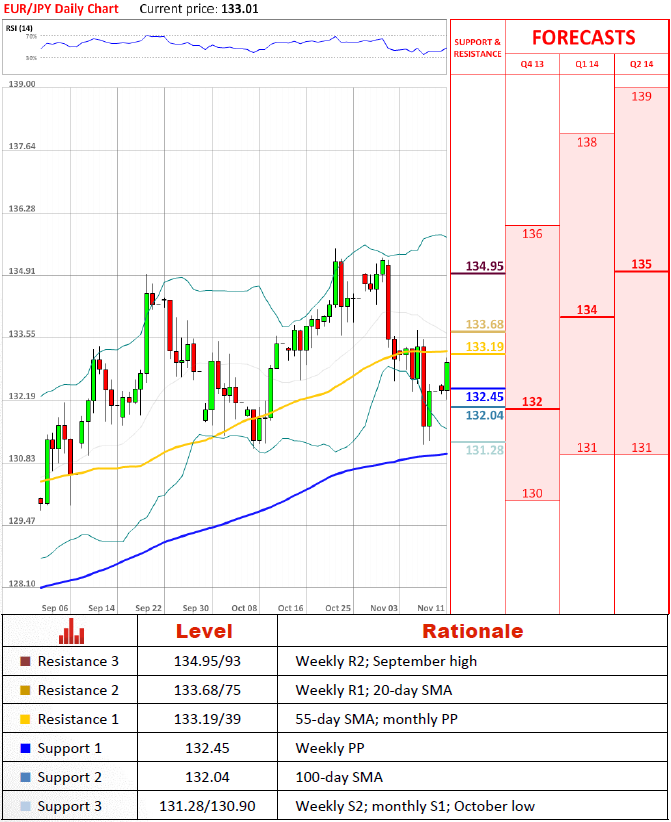Image resolution: width=671 pixels, height=822 pixels.
Task: Click the red bar chart icon in table header
Action: 70,631
